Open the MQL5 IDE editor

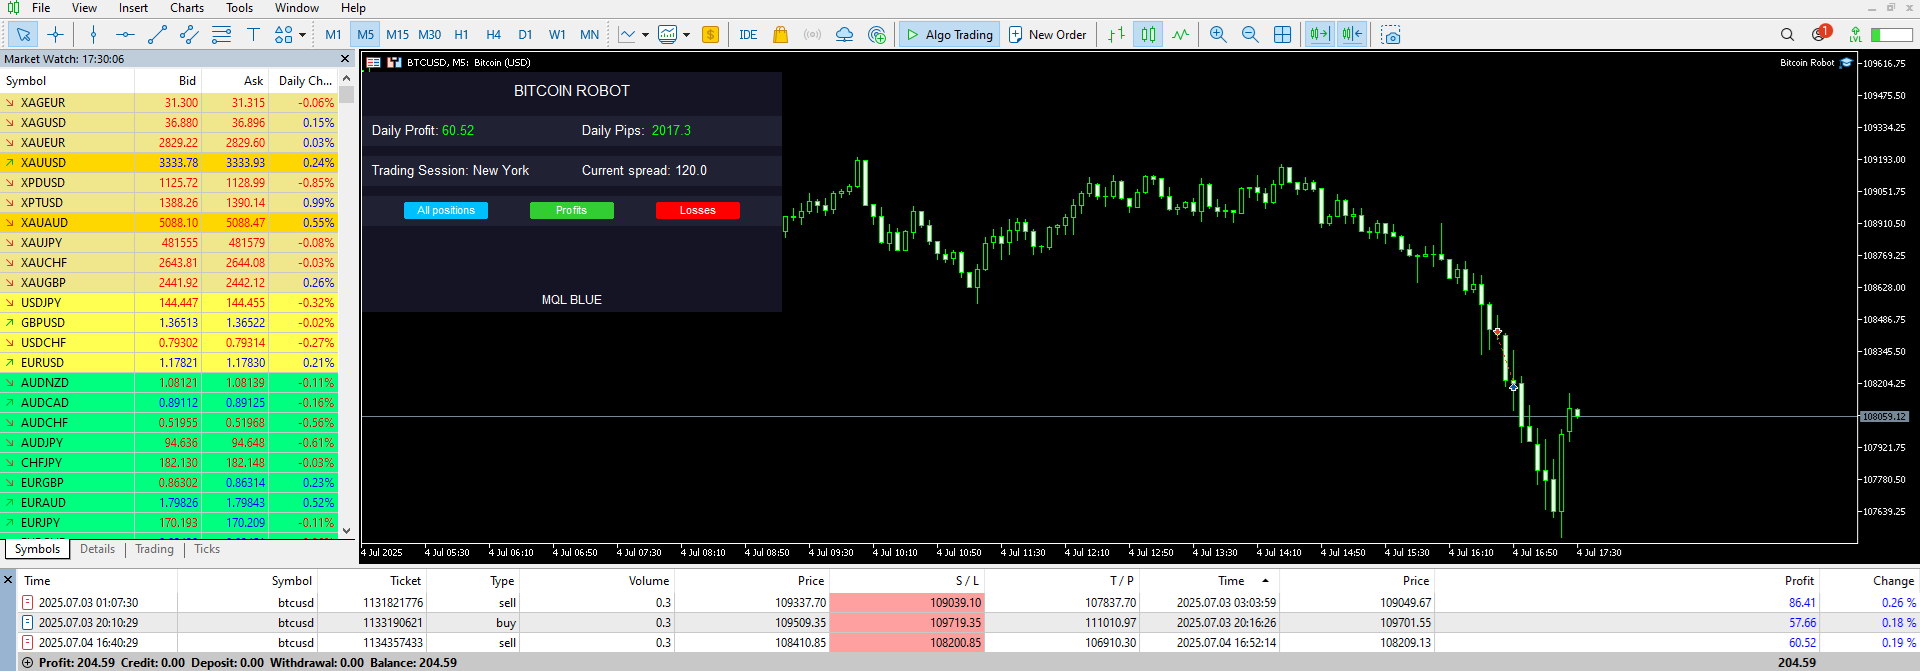click(x=748, y=35)
